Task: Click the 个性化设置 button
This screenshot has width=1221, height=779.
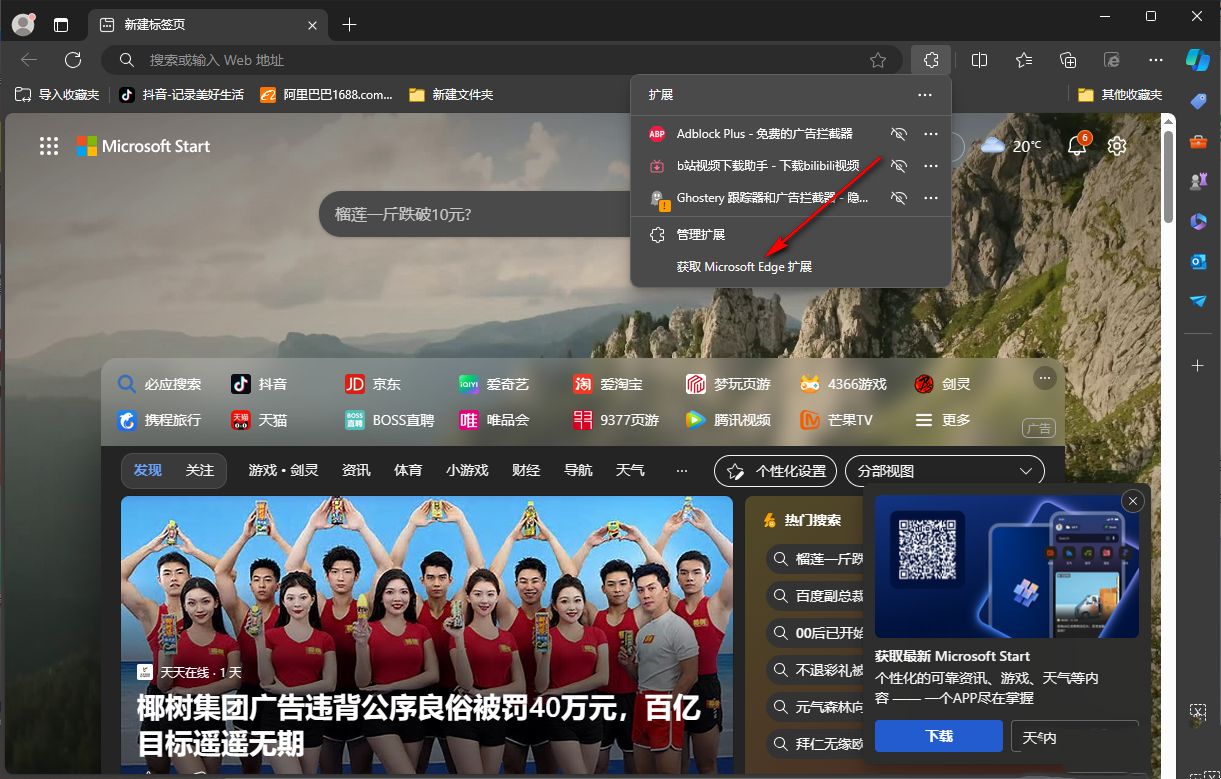Action: [775, 471]
